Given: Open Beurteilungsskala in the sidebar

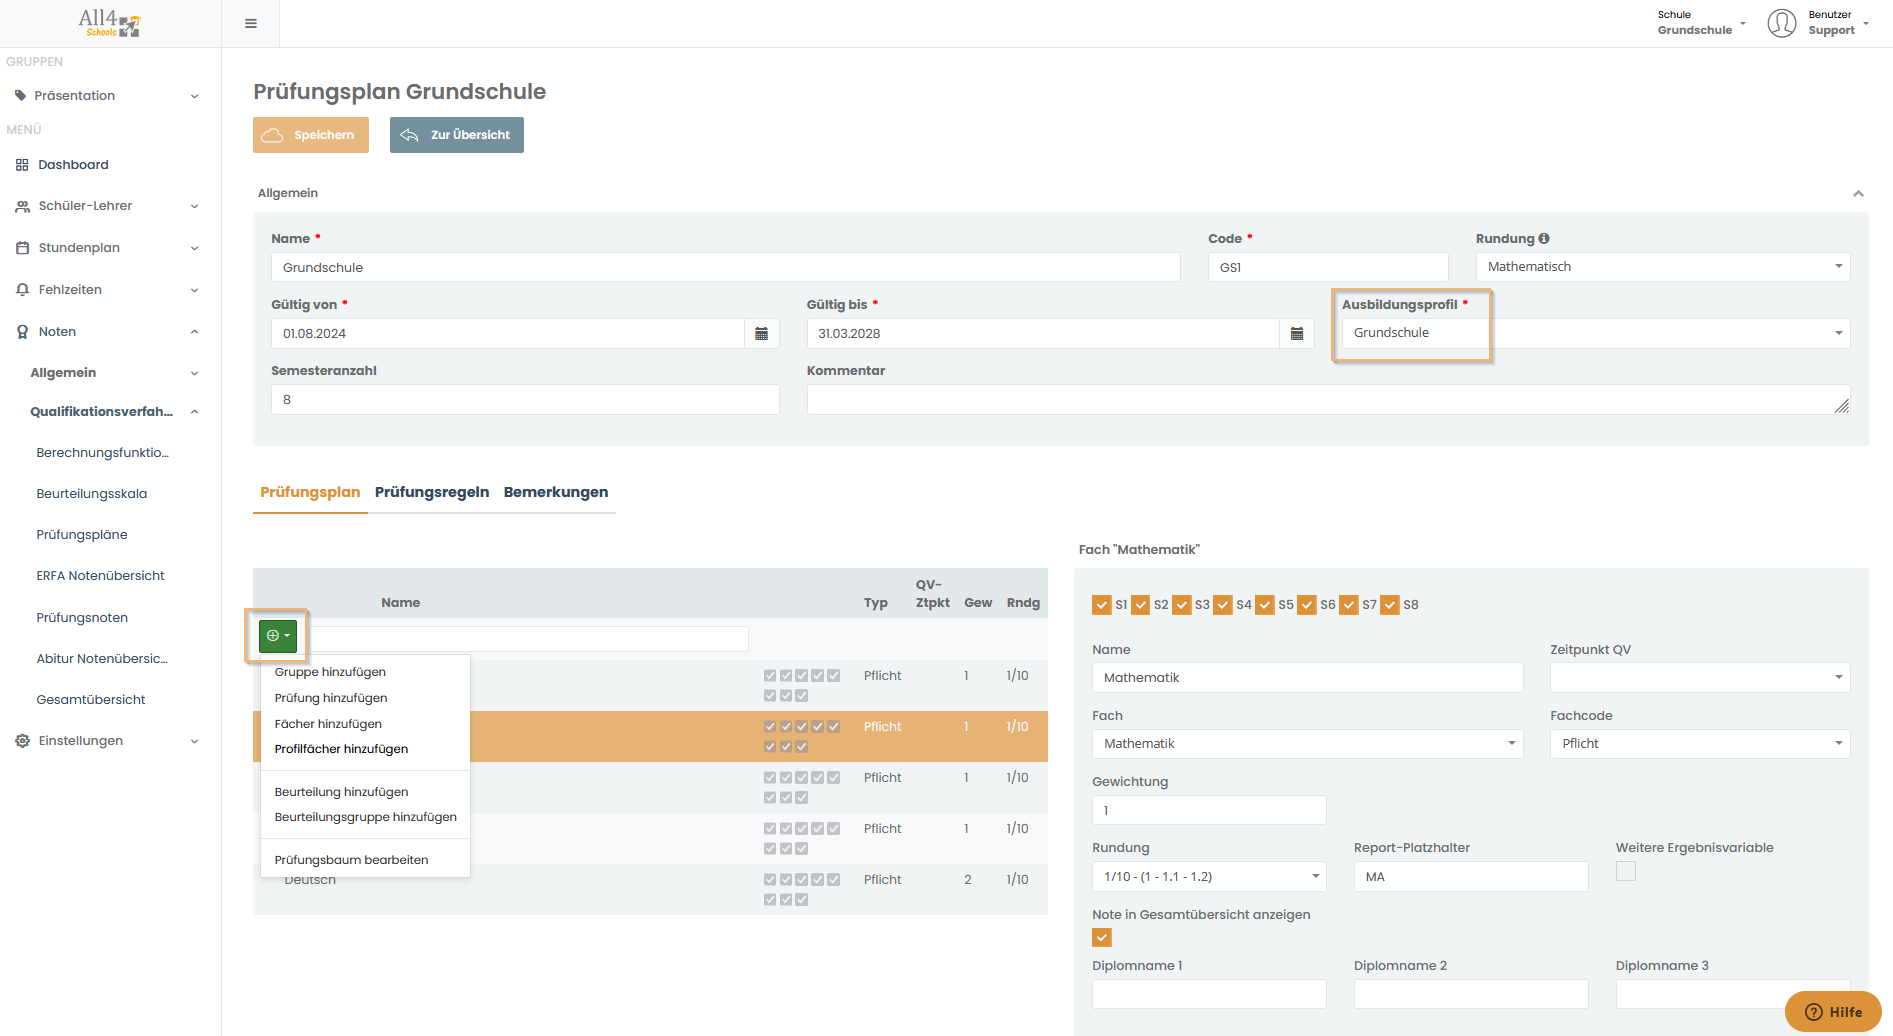Looking at the screenshot, I should (92, 494).
